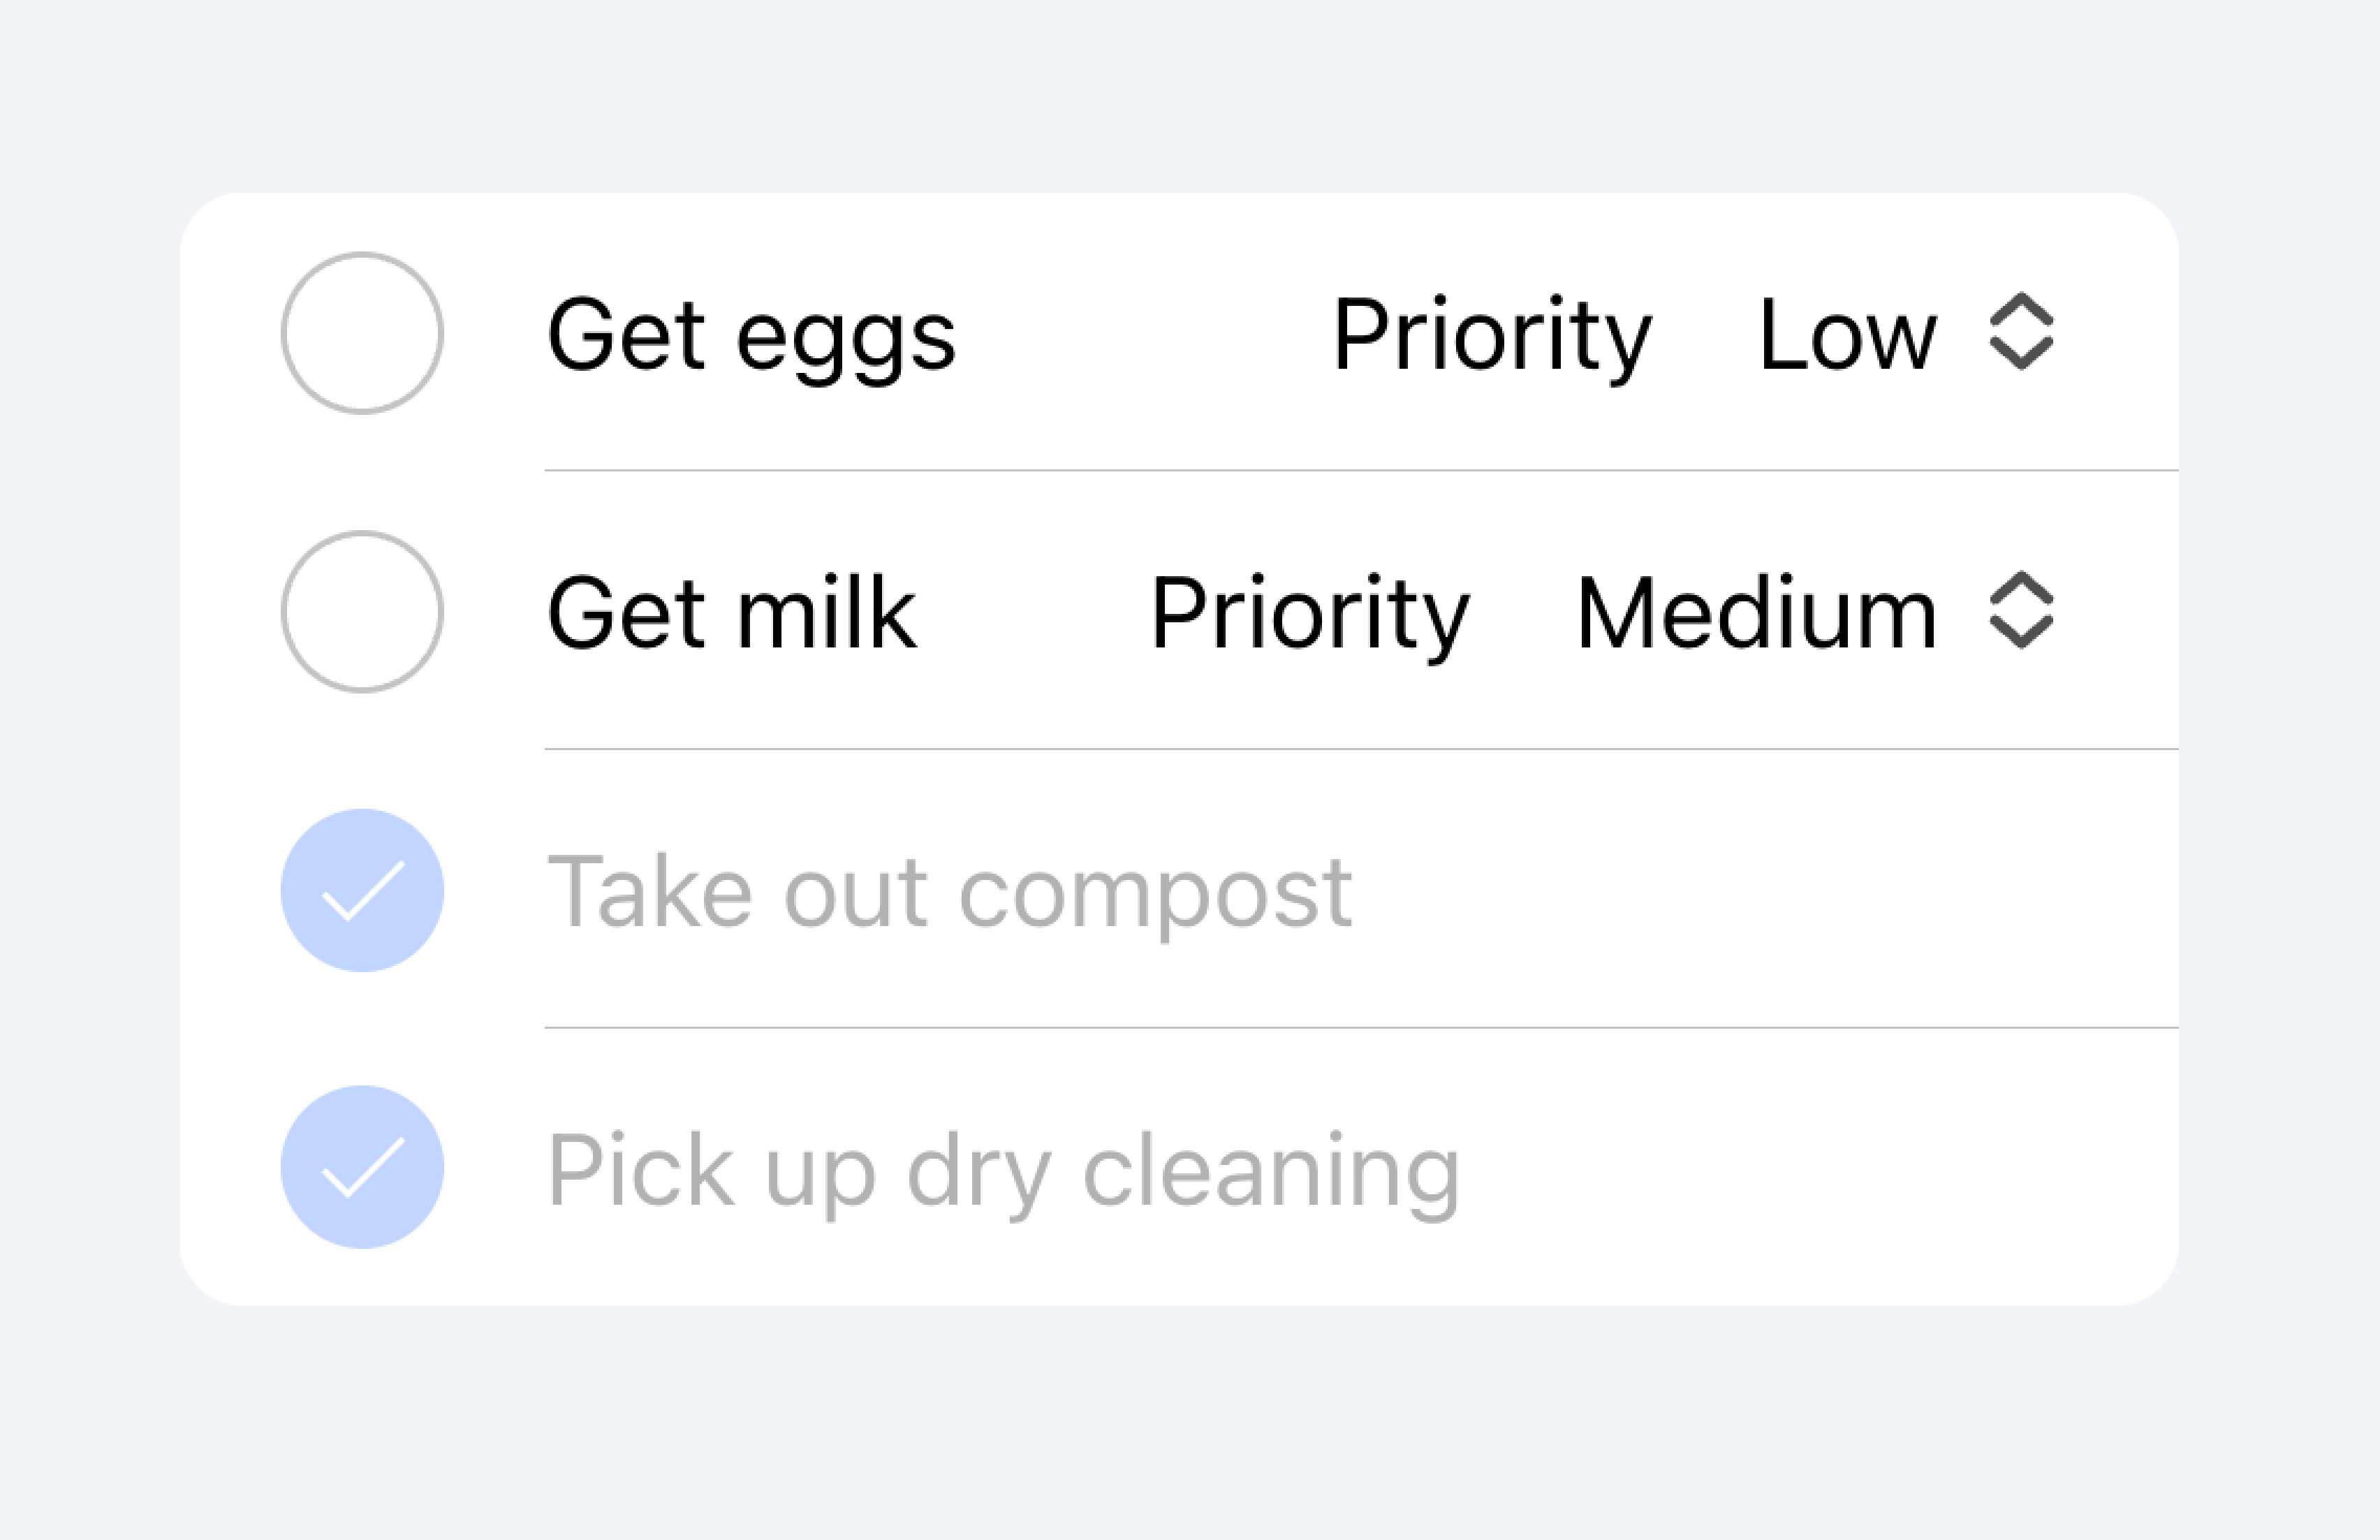Click the Take out compost task text
Viewport: 2380px width, 1540px height.
[949, 891]
